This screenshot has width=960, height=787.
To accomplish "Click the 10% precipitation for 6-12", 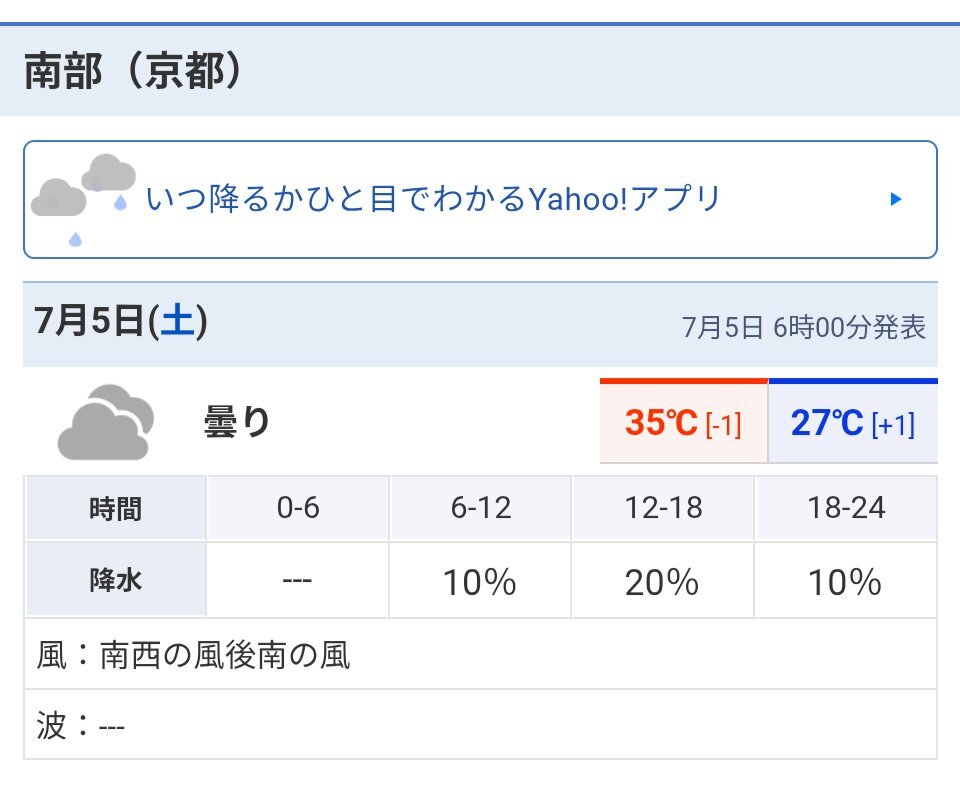I will click(479, 582).
